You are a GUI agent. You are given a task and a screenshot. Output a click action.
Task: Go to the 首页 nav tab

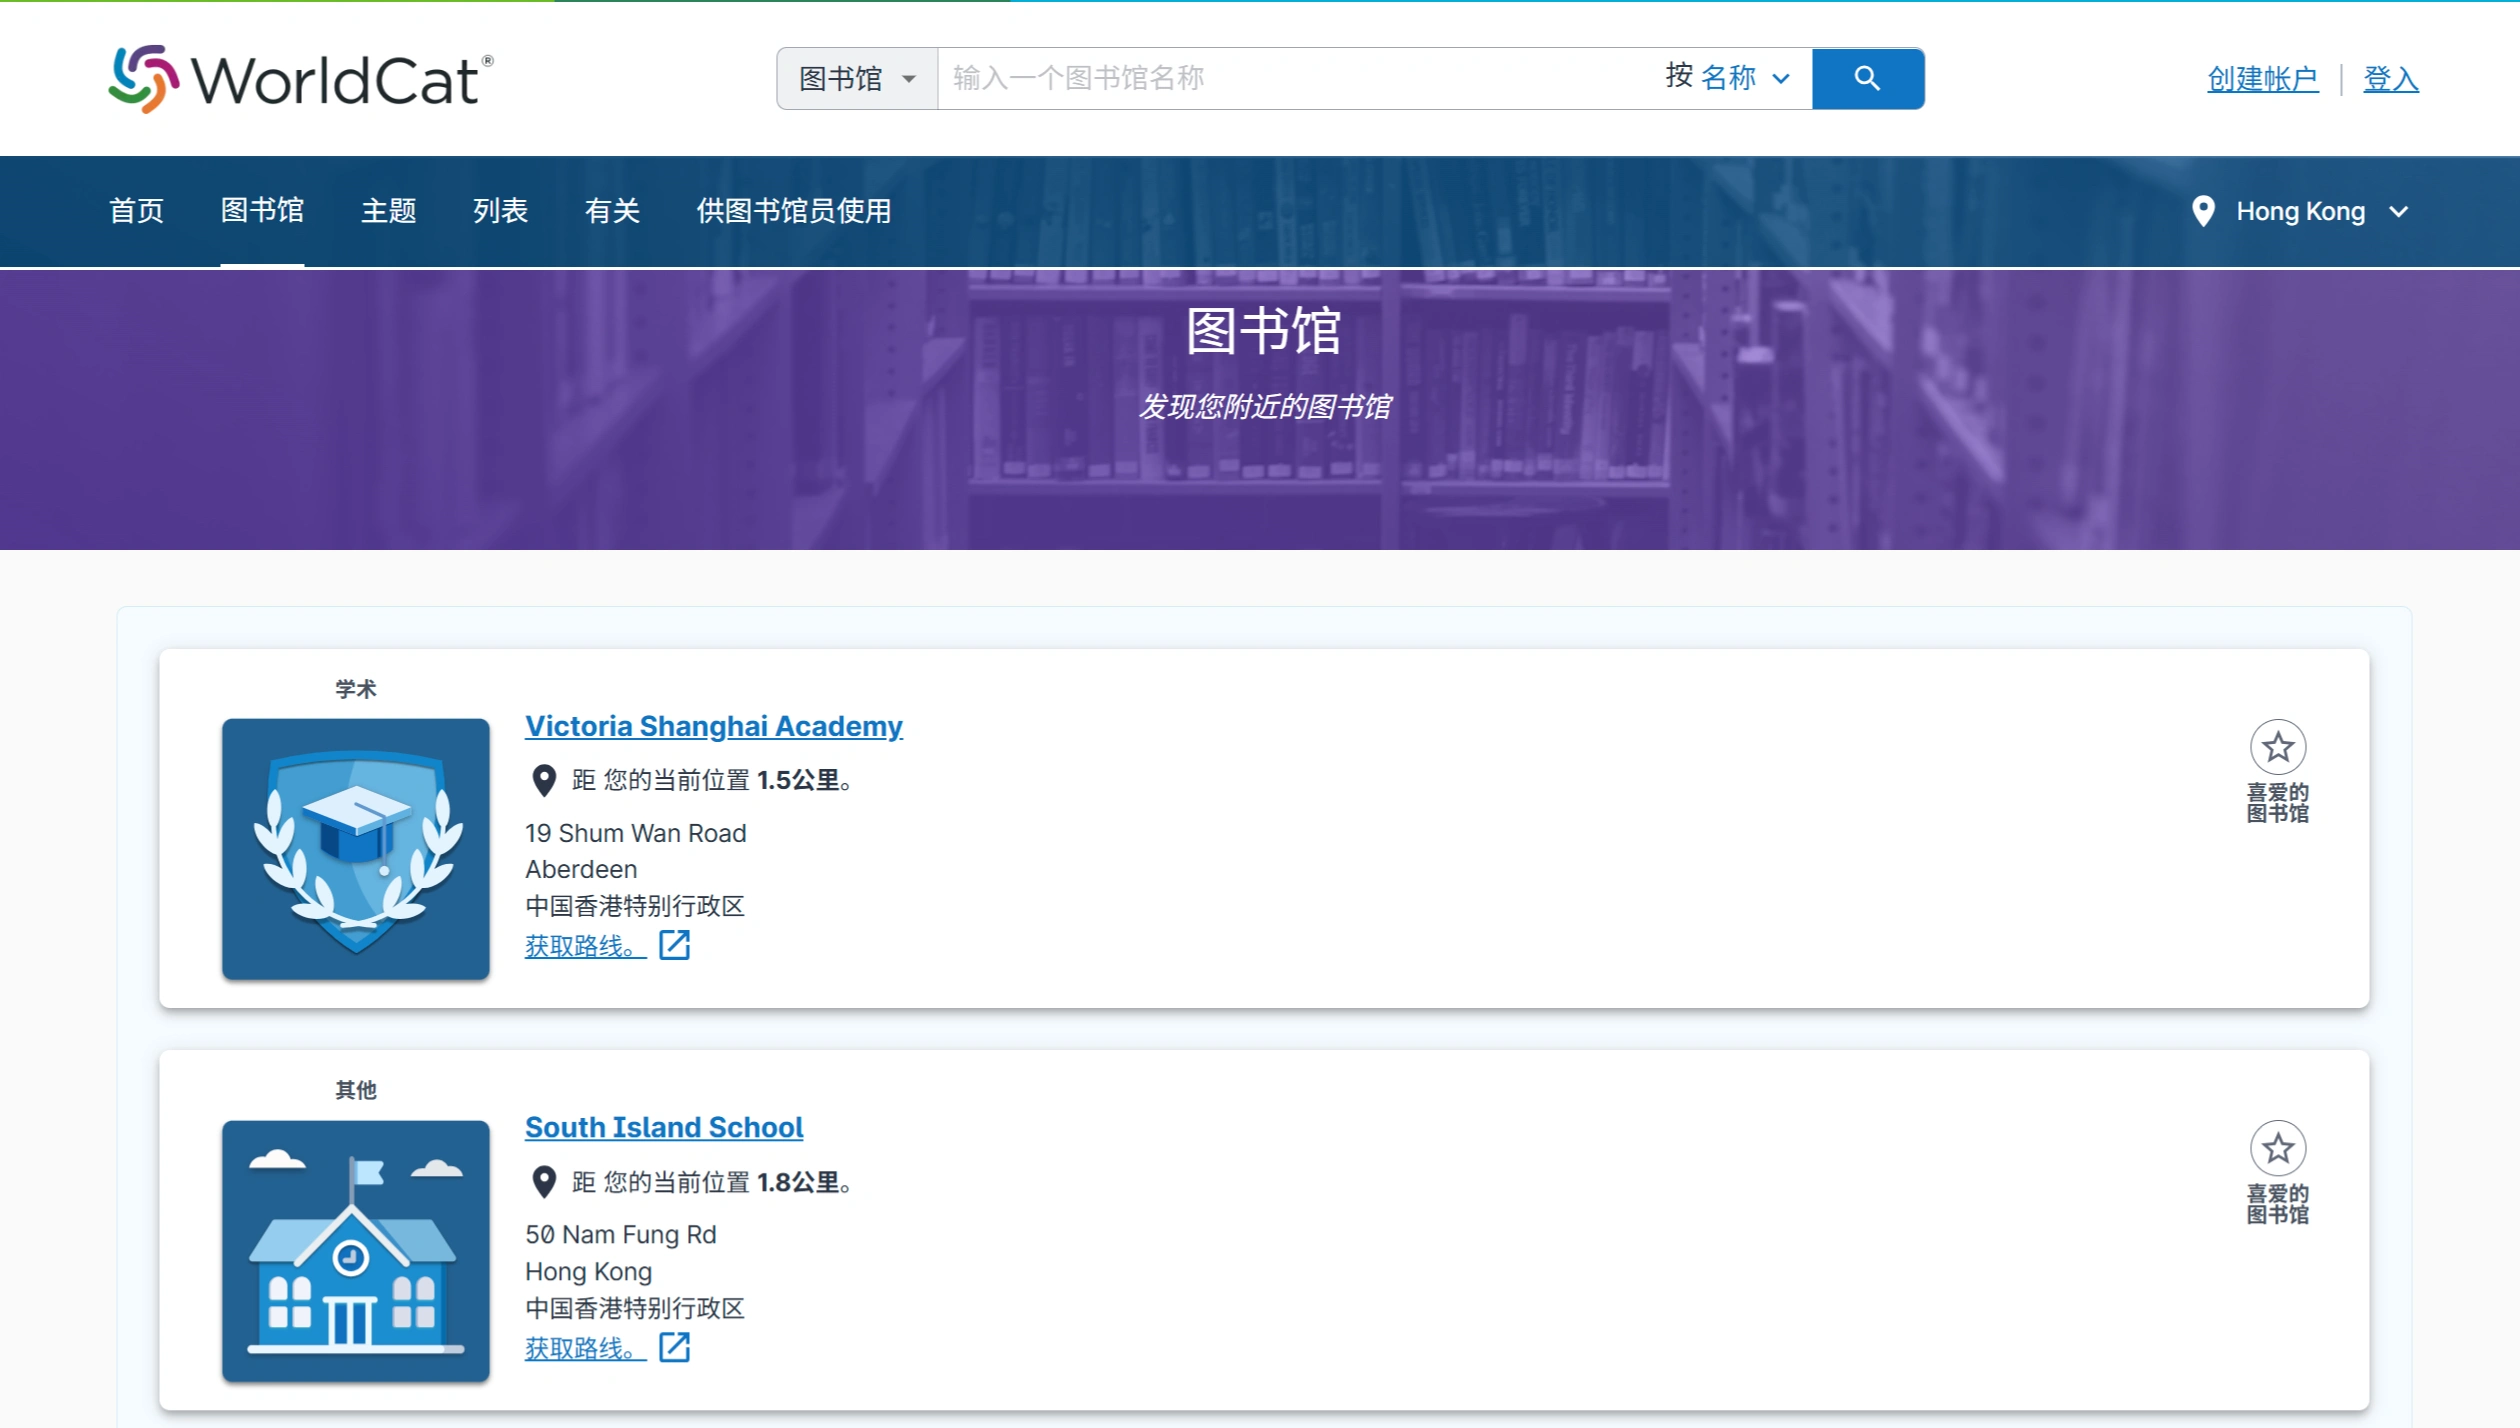[137, 211]
